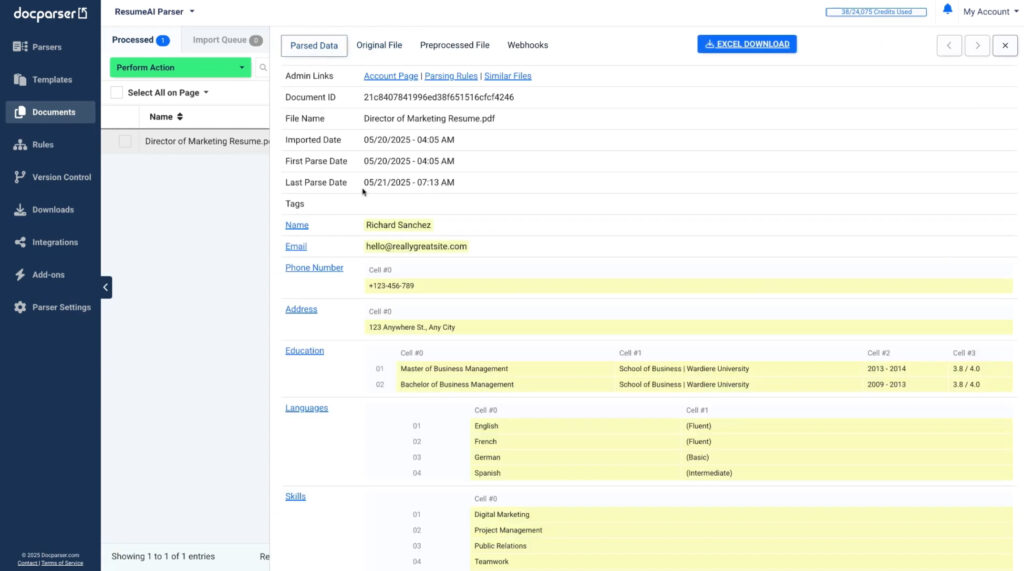
Task: Open the Rules sidebar icon
Action: click(x=20, y=145)
